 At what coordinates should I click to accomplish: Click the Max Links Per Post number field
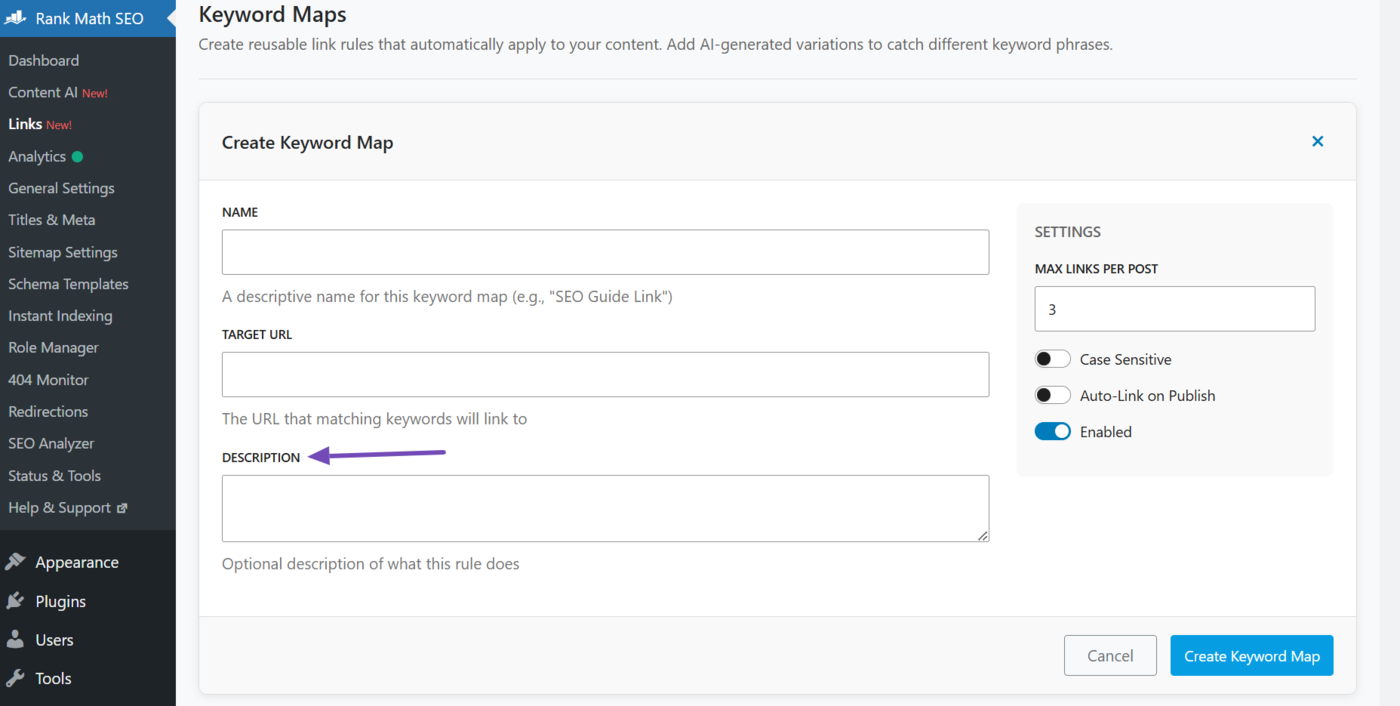[1174, 308]
